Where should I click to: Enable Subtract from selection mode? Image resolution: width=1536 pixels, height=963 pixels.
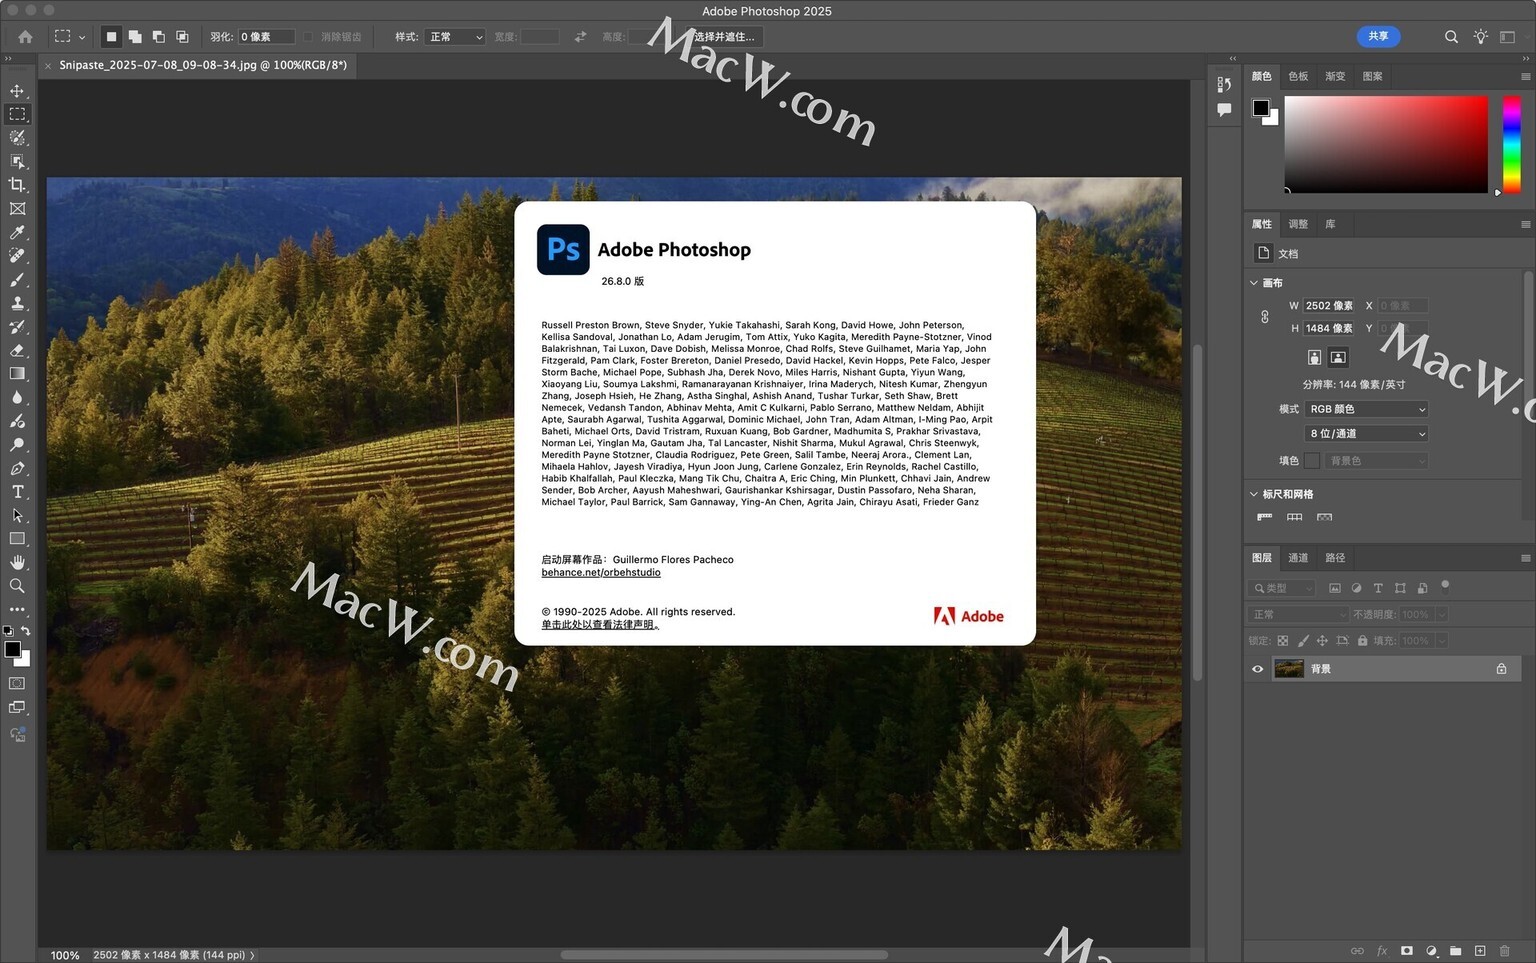158,37
